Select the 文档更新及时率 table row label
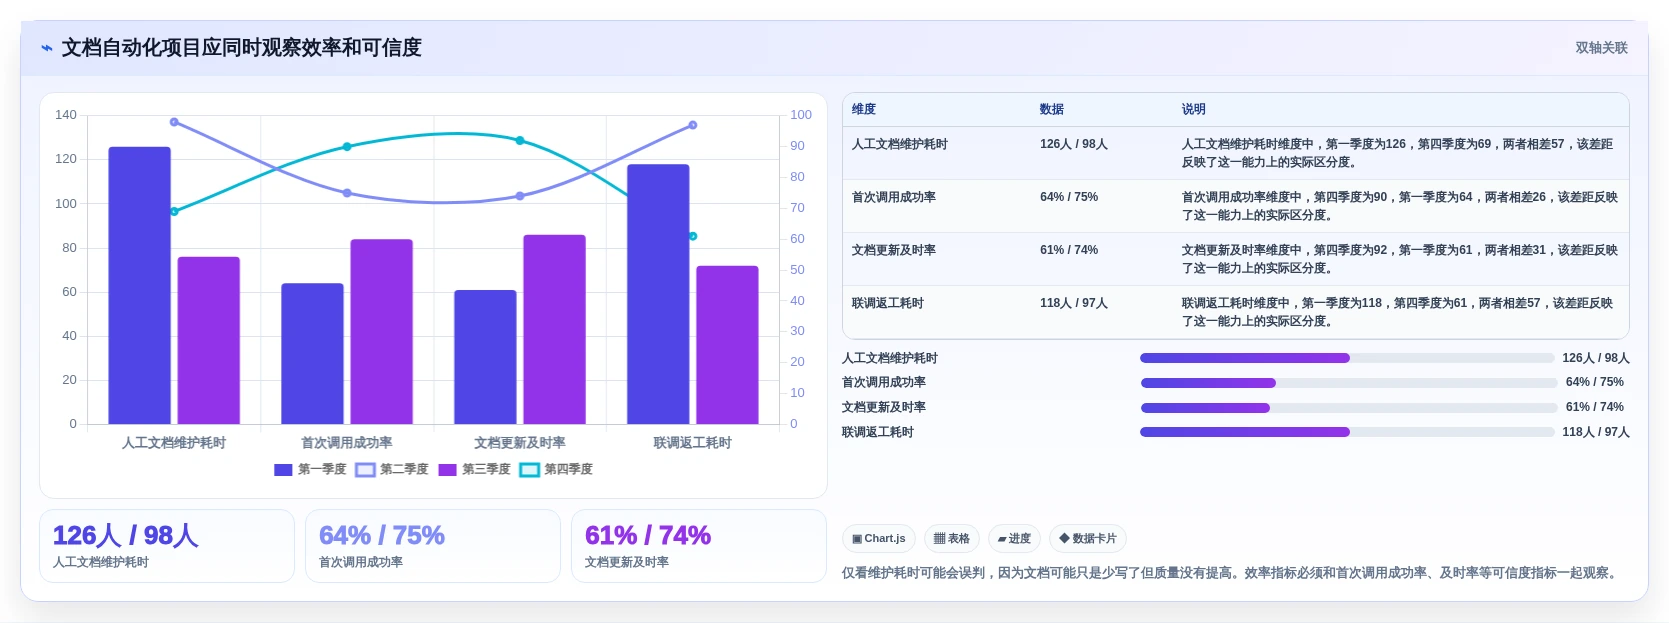Screen dimensions: 1669x623 [x=894, y=250]
